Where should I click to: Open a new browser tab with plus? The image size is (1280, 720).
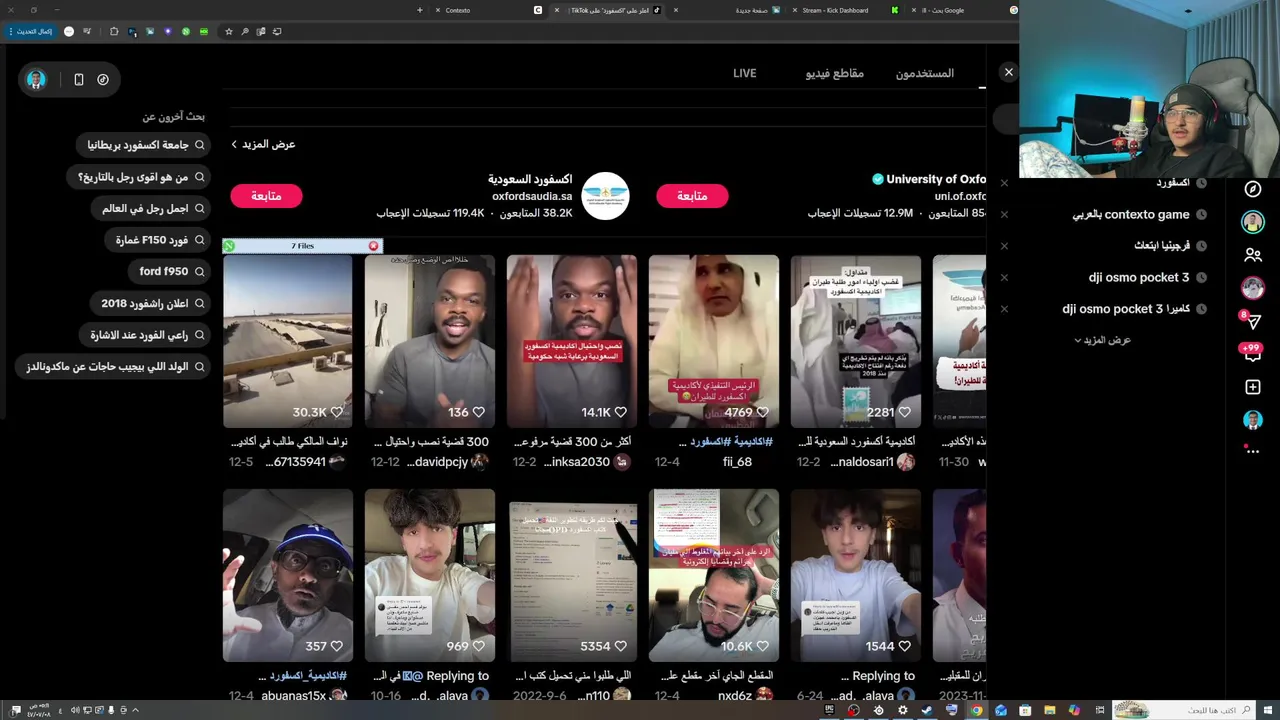click(x=419, y=10)
